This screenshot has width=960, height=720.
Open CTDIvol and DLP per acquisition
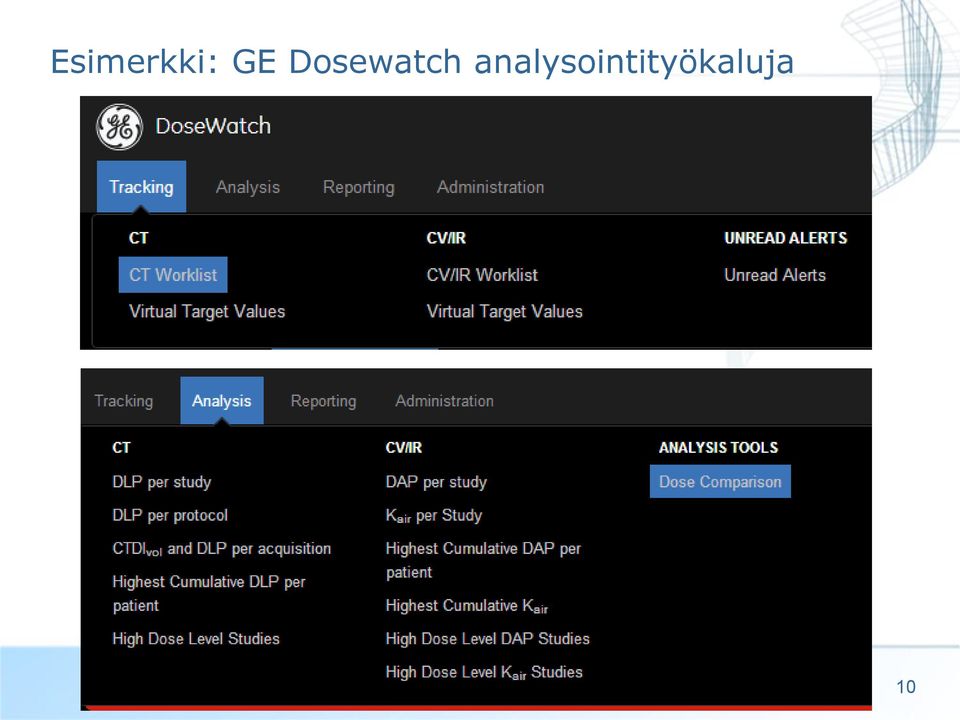tap(222, 549)
